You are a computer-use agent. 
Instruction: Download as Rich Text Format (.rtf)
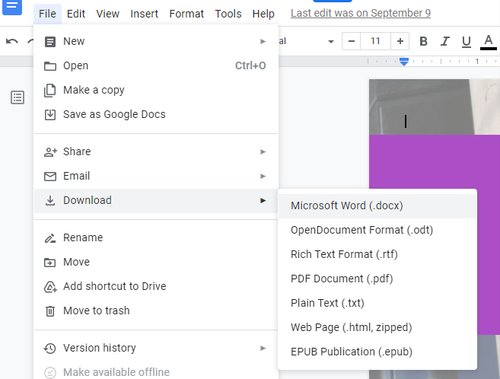point(377,254)
